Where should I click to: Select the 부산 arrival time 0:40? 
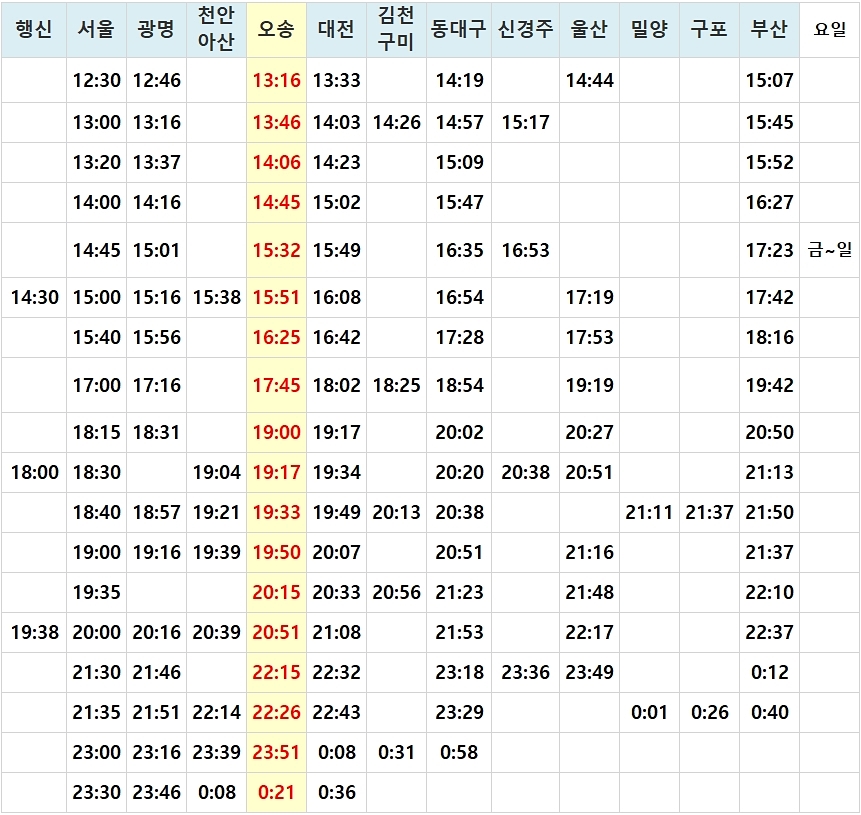[x=769, y=712]
